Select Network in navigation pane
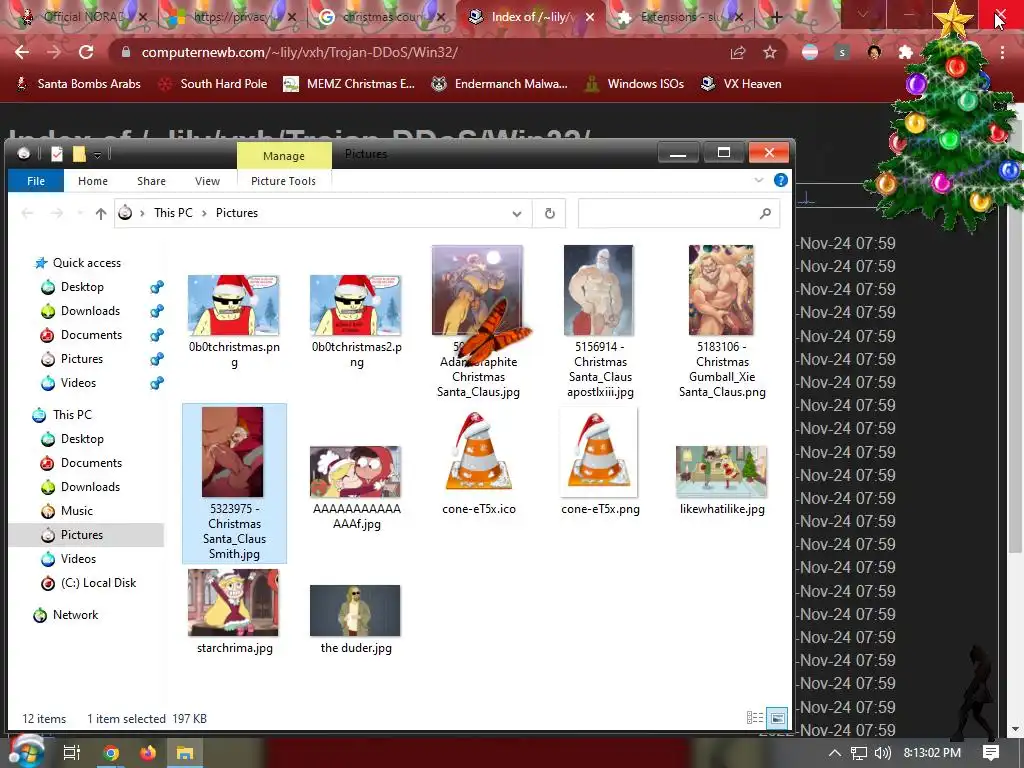Image resolution: width=1024 pixels, height=768 pixels. coord(75,615)
